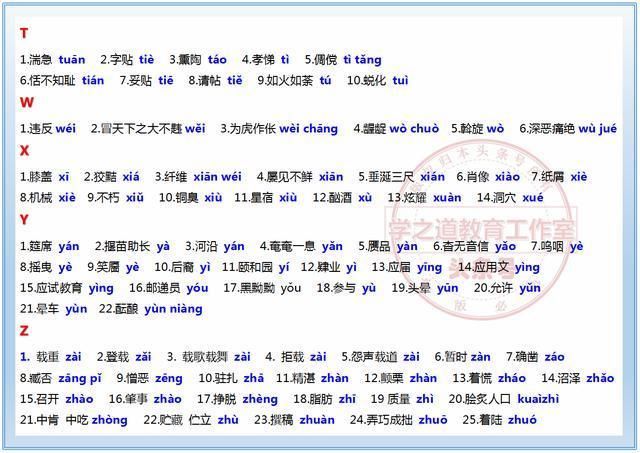
Task: Click the entry '3. 载歌载舞 zài'
Action: pyautogui.click(x=209, y=357)
